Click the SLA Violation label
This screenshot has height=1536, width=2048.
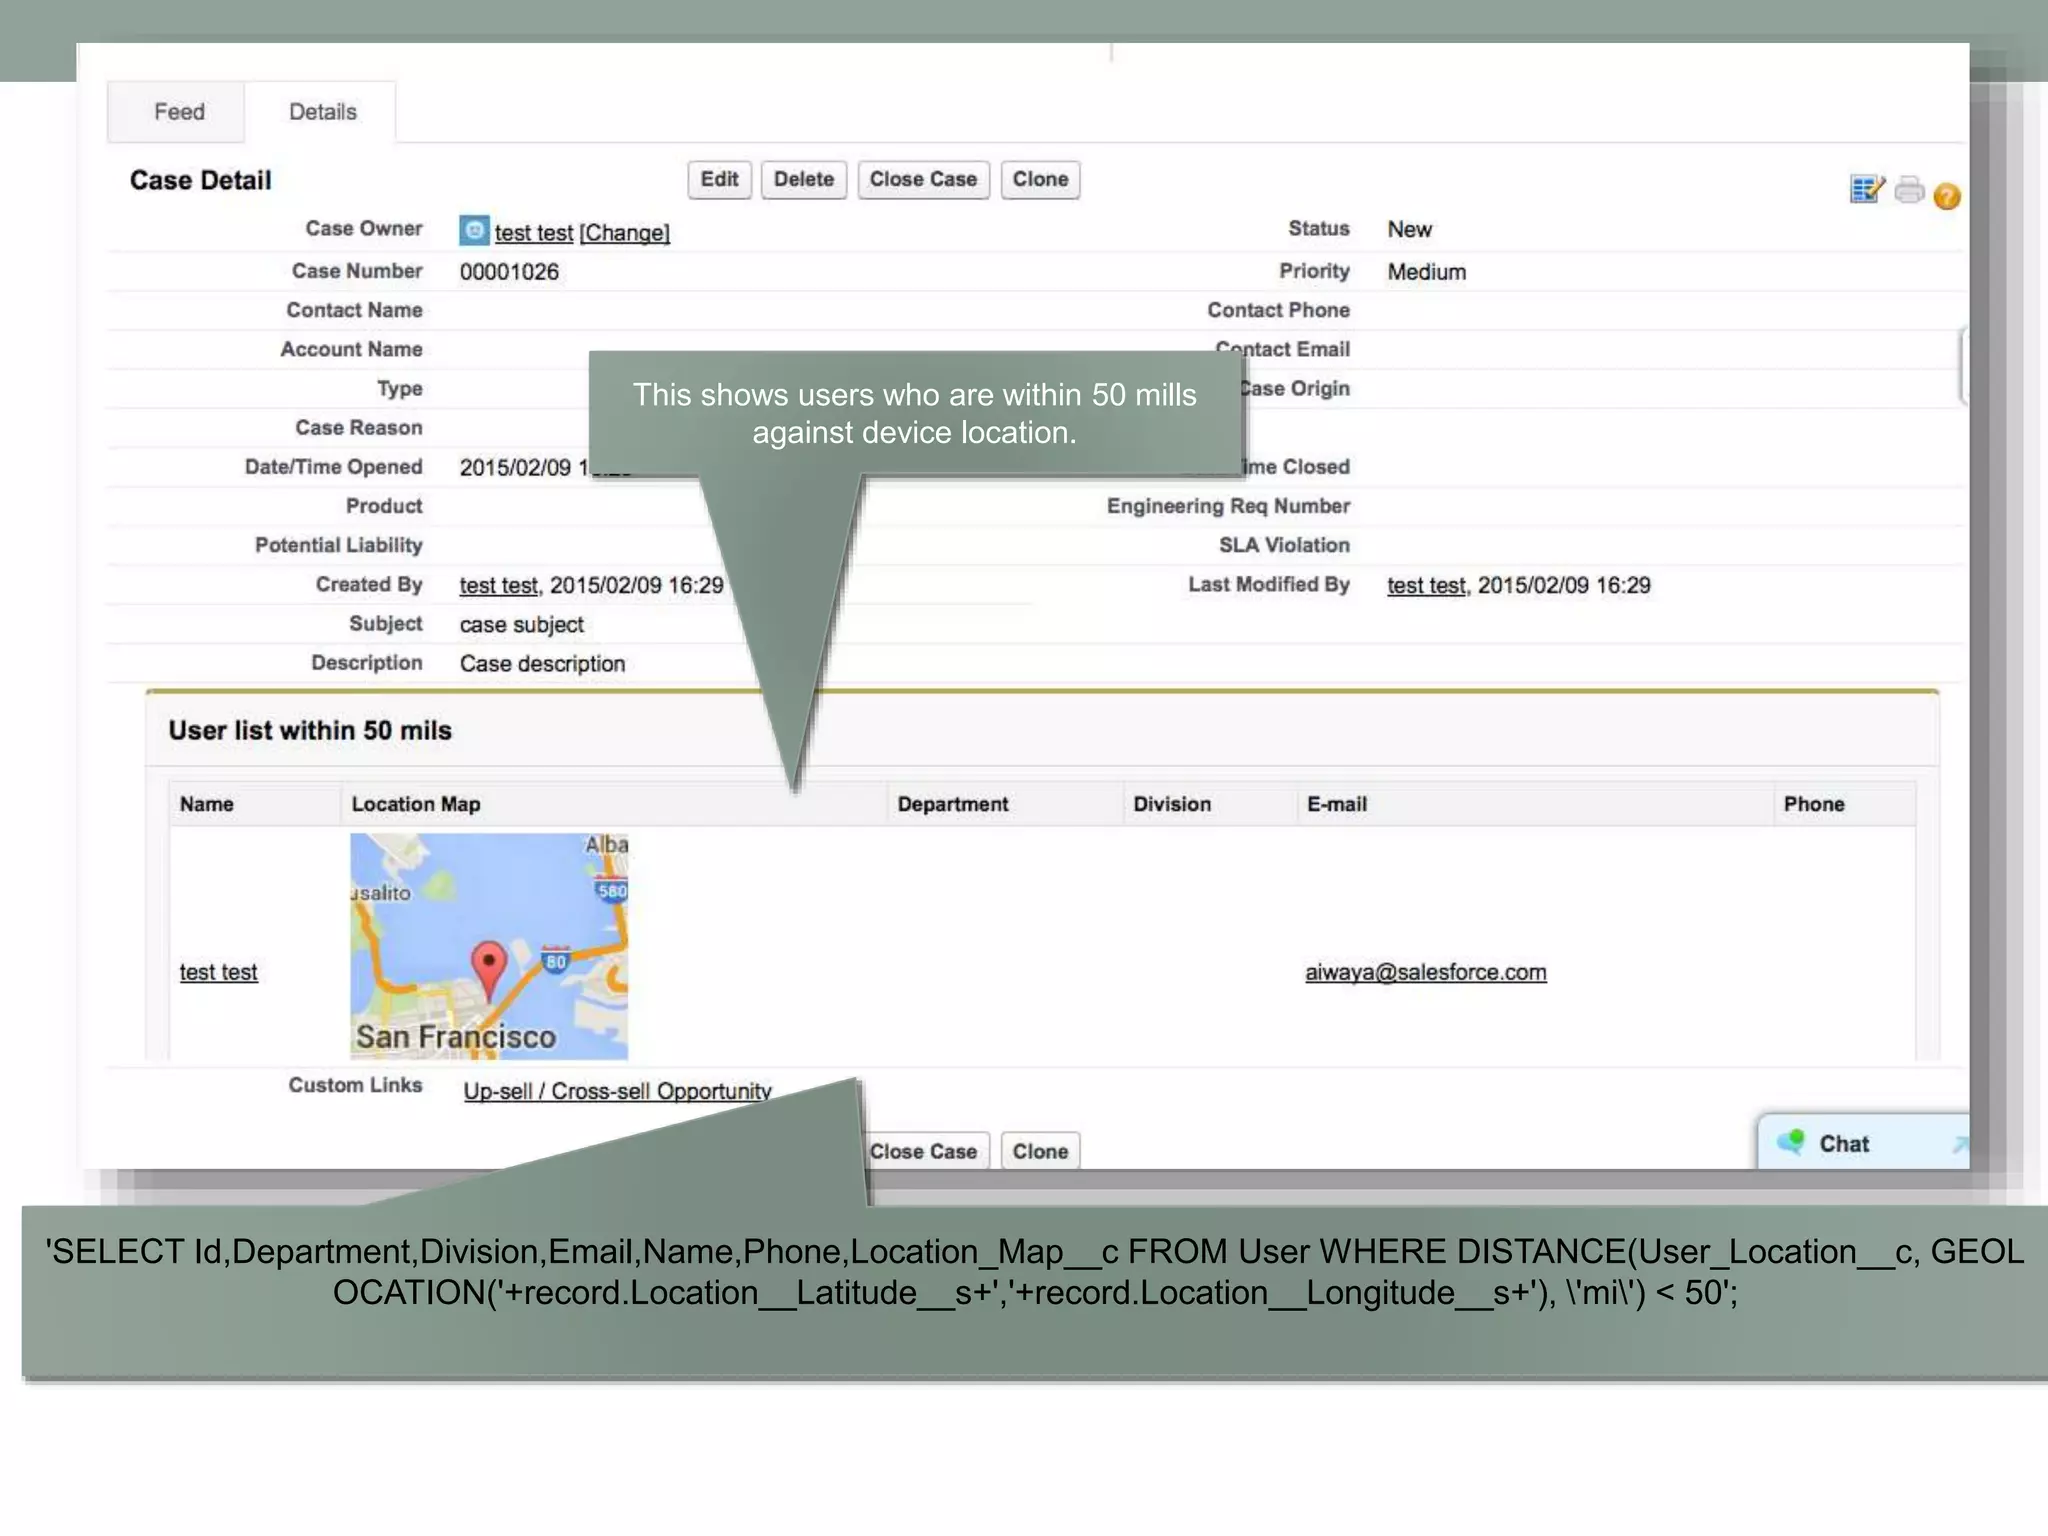[x=1284, y=545]
